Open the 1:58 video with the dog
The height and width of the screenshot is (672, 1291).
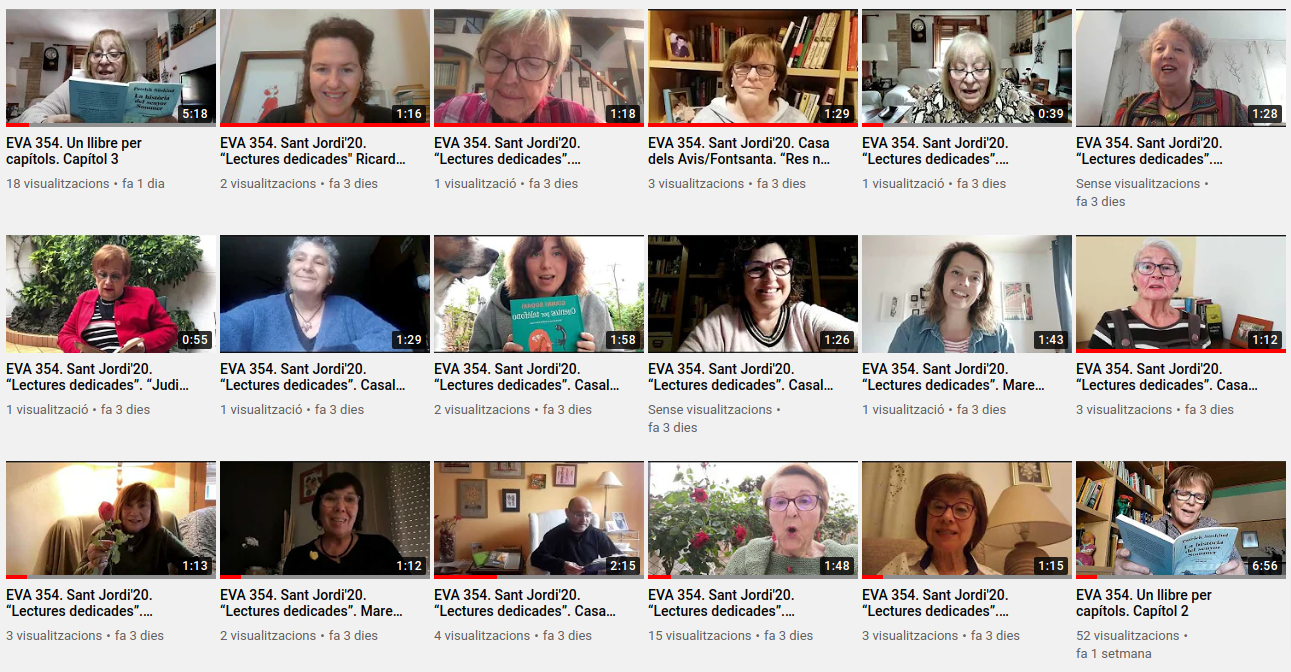click(539, 293)
